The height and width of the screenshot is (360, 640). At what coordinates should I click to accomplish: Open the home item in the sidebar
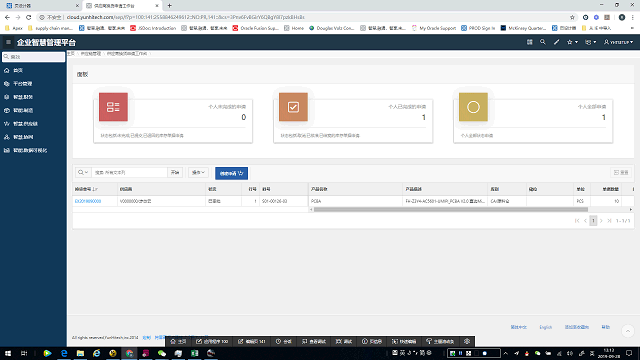tap(18, 71)
